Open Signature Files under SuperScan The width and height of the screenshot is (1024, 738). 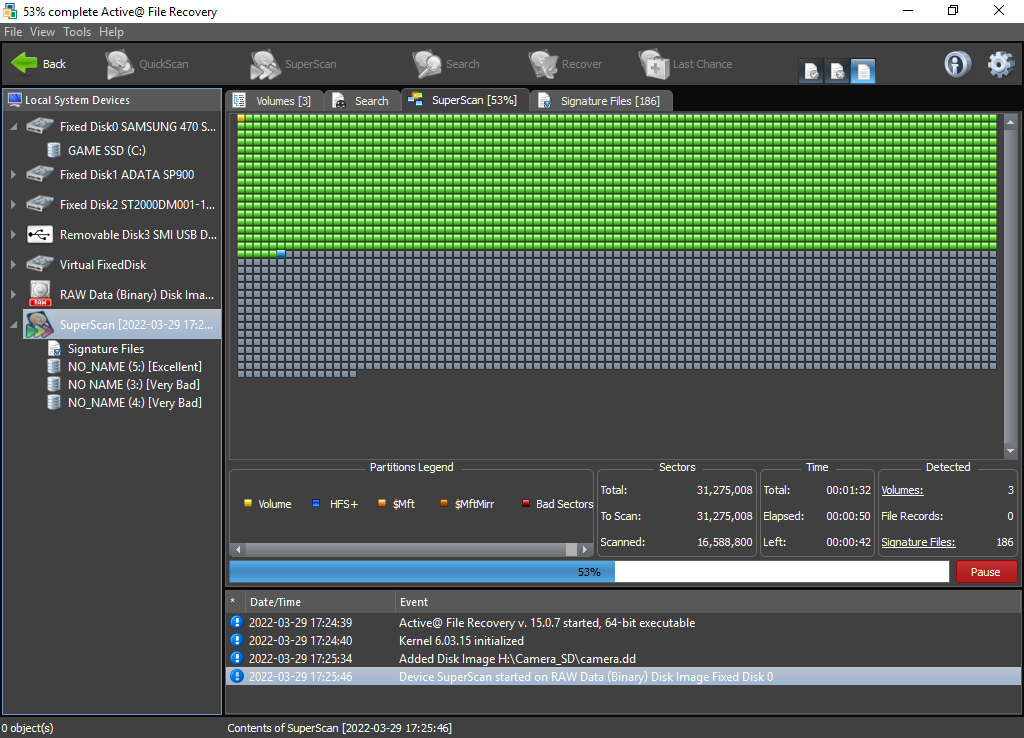point(96,349)
